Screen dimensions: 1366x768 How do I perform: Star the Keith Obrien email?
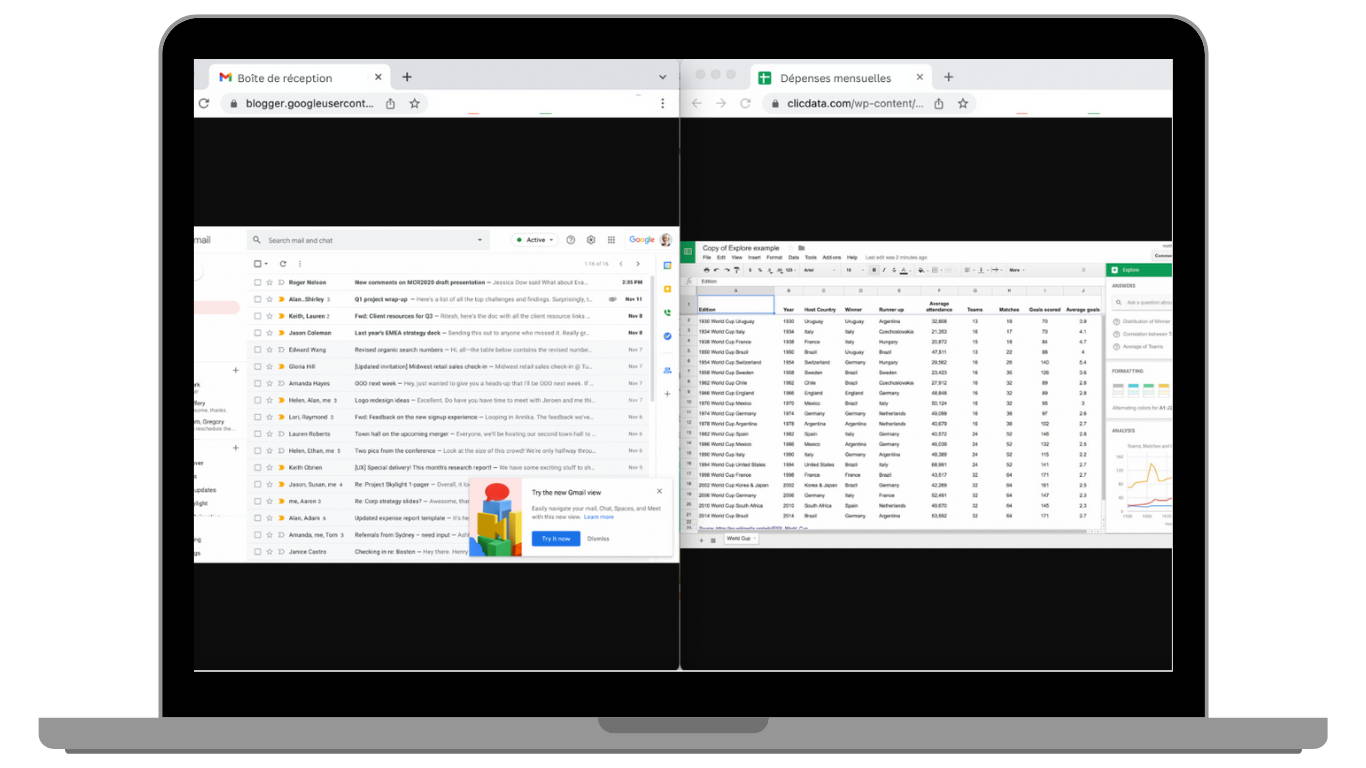click(x=269, y=467)
